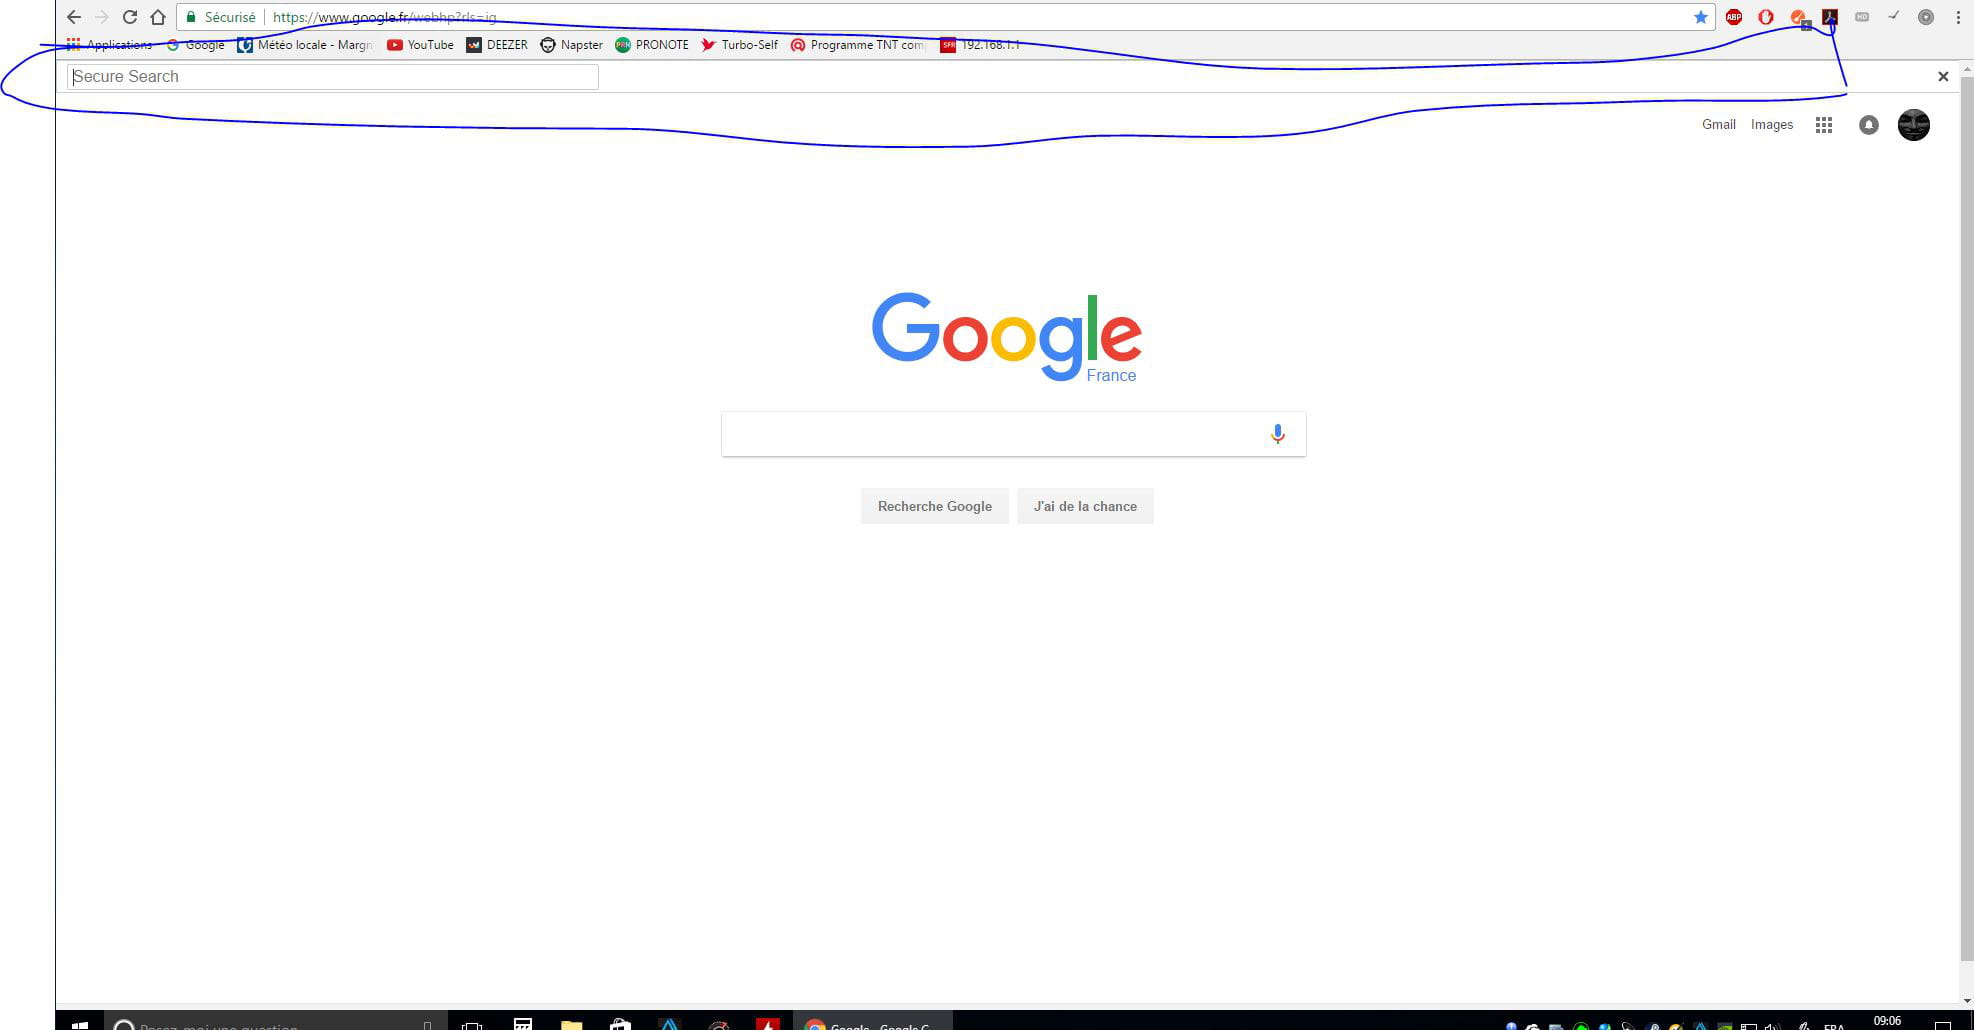Click the page's vertical scrollbar
The image size is (1974, 1030).
click(x=1966, y=520)
